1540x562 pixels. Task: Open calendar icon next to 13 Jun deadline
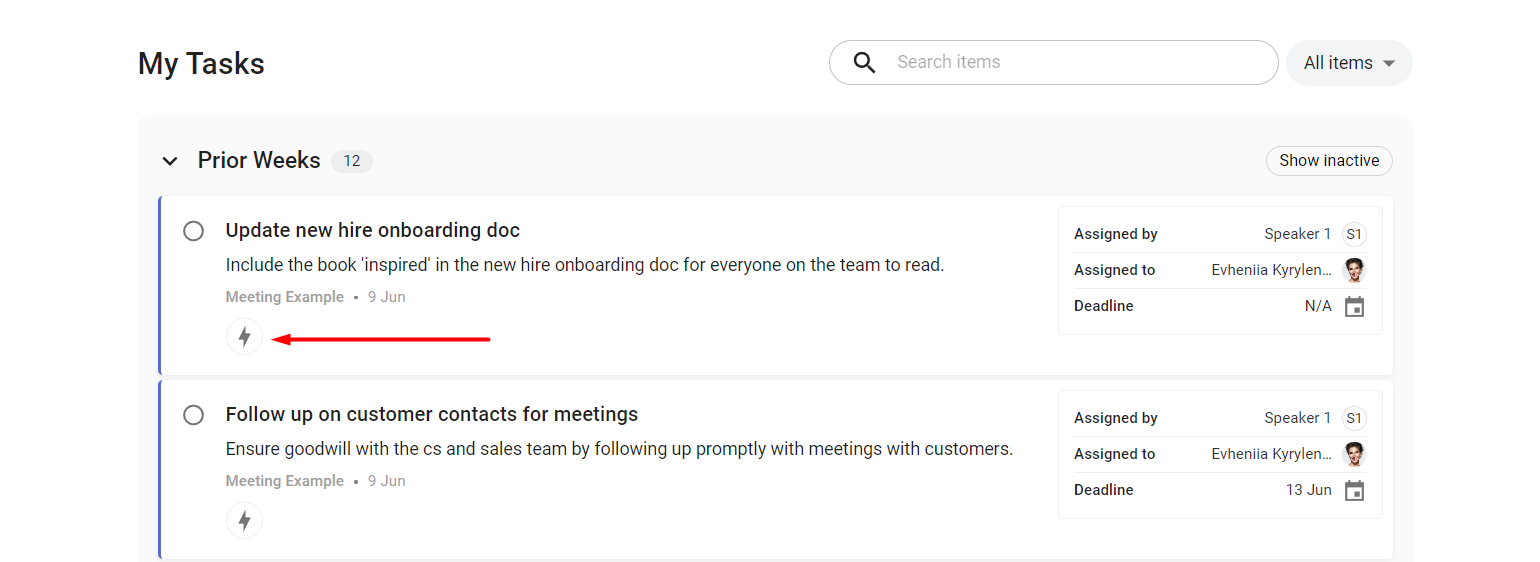pyautogui.click(x=1354, y=490)
